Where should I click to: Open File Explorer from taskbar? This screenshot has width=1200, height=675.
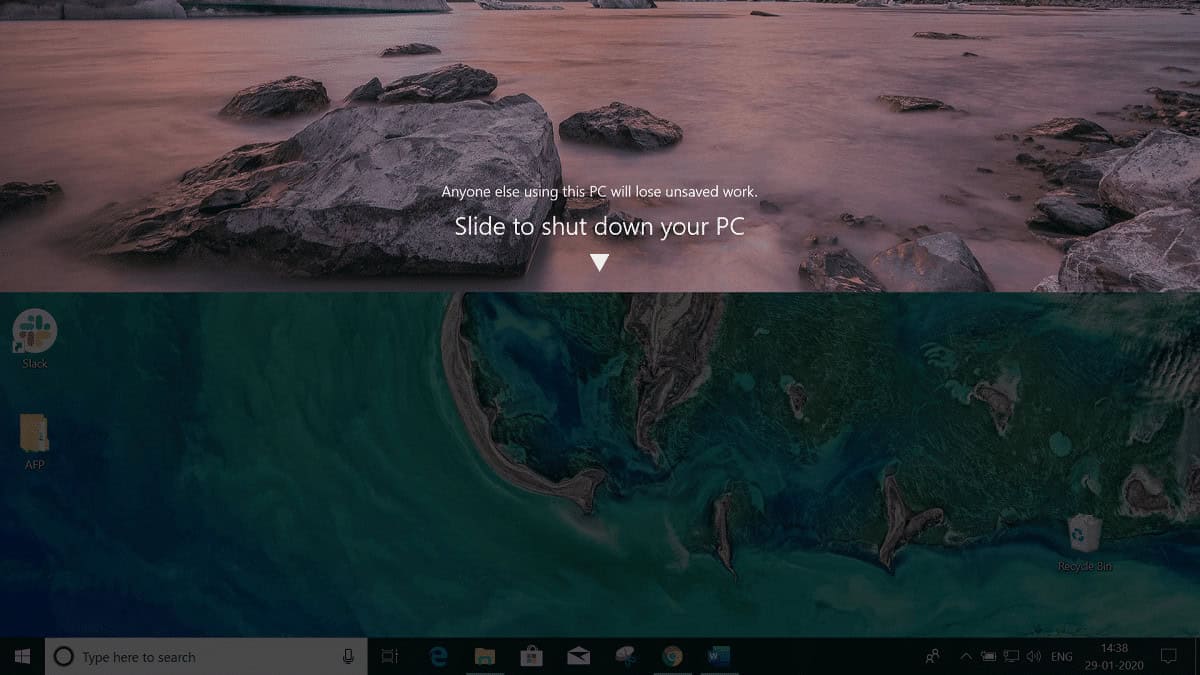pyautogui.click(x=485, y=657)
